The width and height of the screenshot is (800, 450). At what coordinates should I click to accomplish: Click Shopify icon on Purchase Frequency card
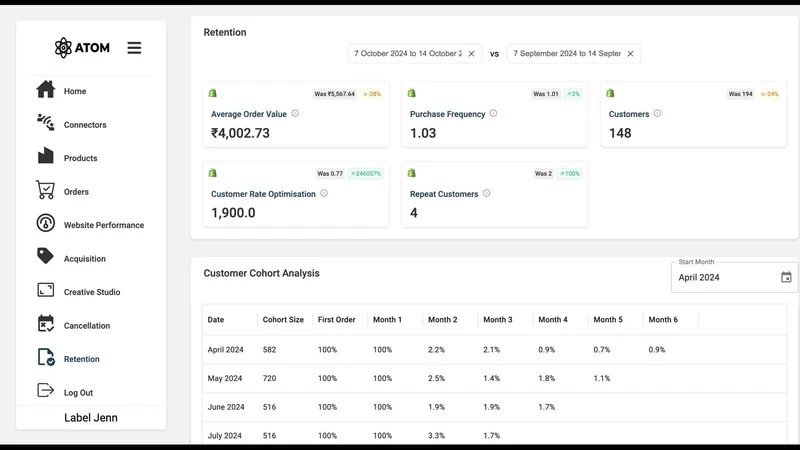412,93
